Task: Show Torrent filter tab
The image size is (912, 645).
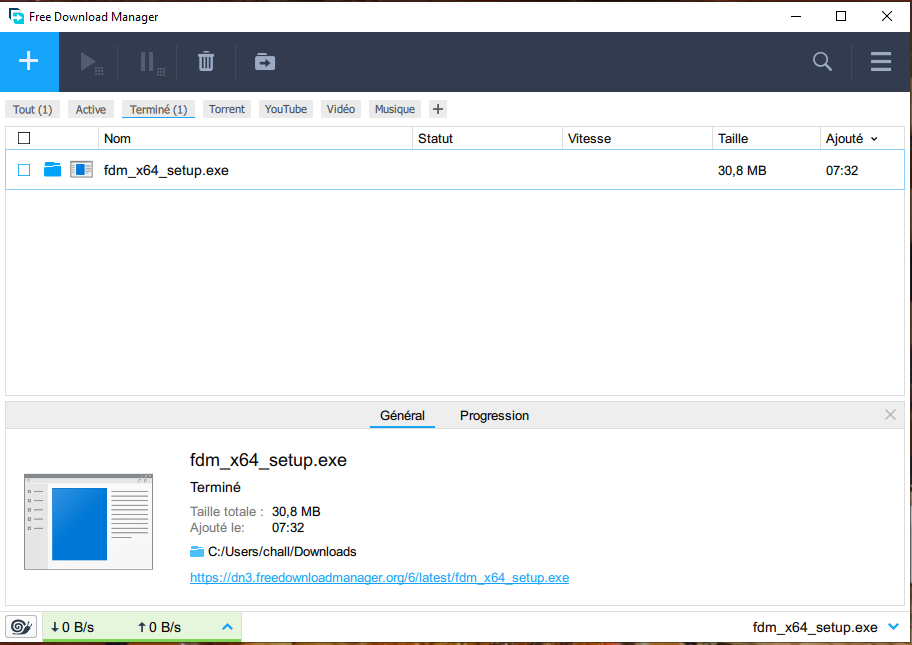Action: (x=227, y=109)
